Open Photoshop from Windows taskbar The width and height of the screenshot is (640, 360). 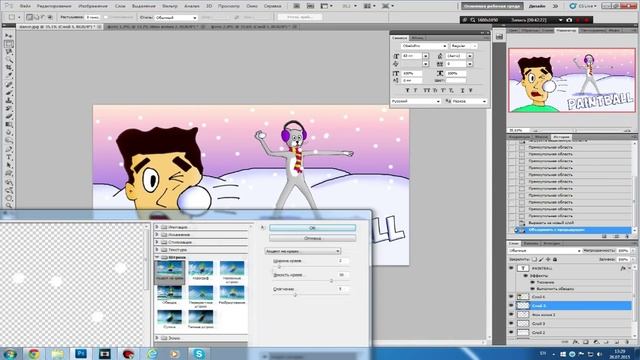[x=81, y=353]
